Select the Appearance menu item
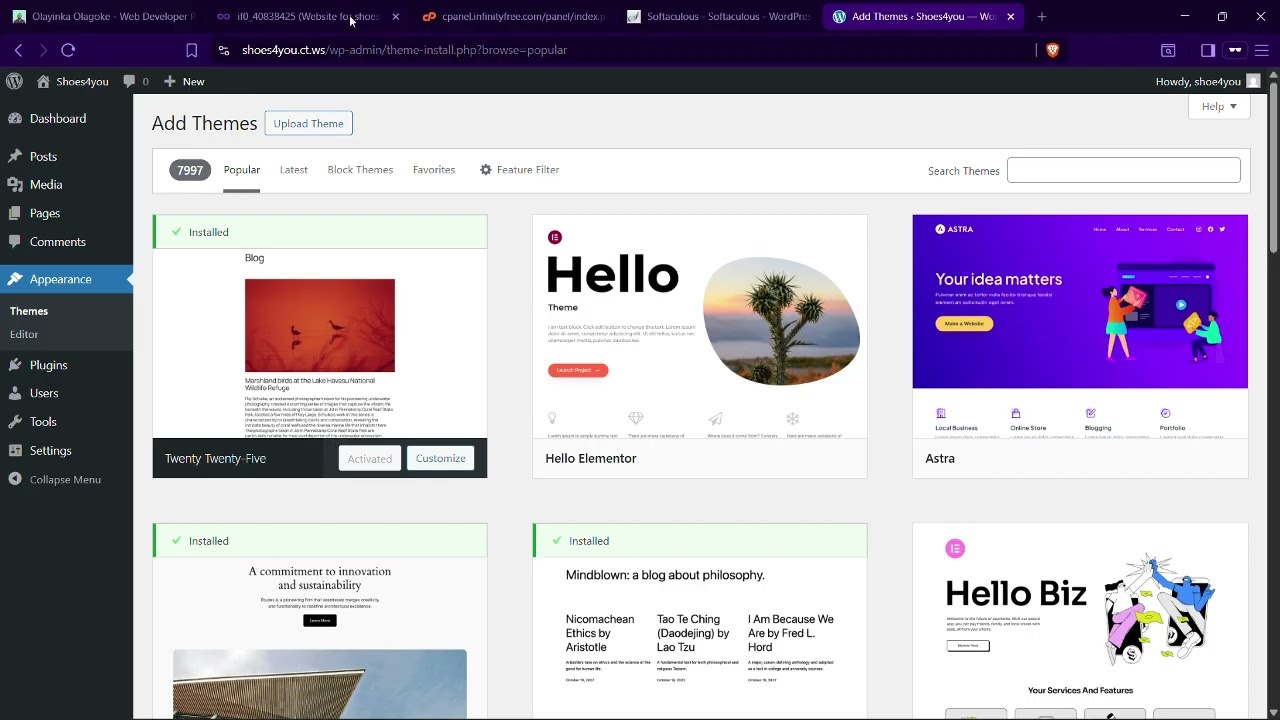 coord(66,279)
